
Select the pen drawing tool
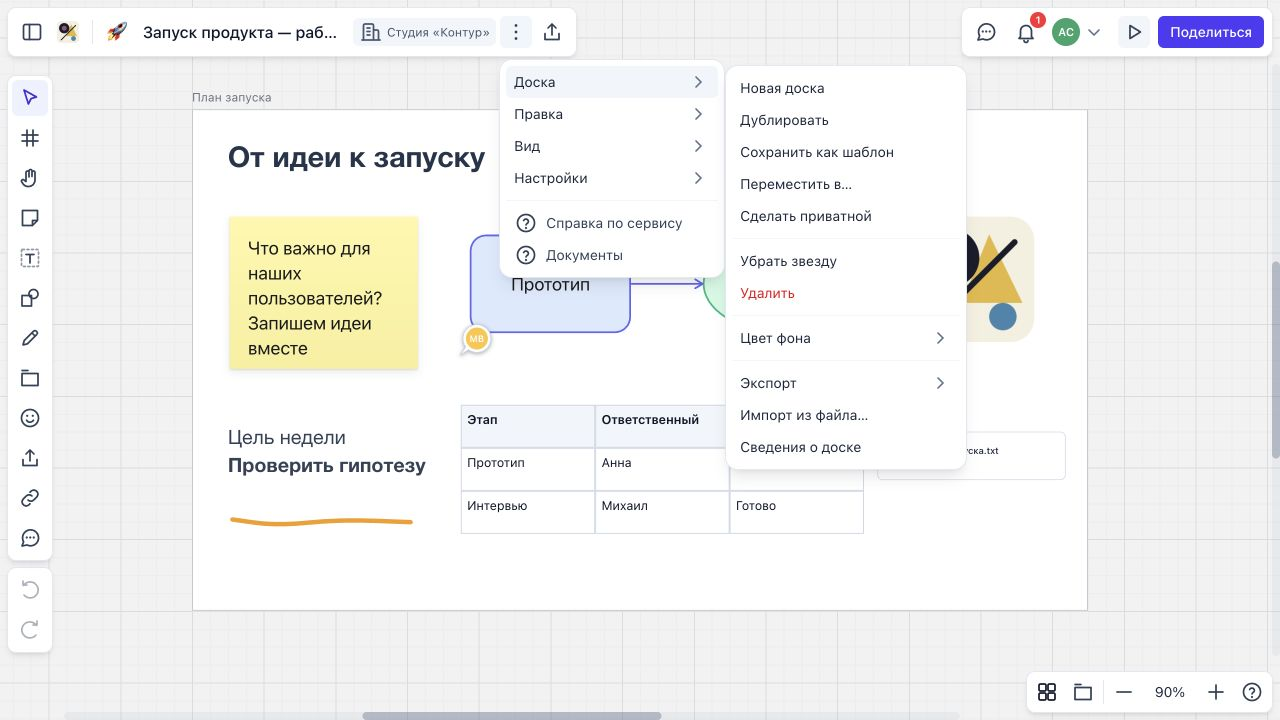(x=30, y=338)
